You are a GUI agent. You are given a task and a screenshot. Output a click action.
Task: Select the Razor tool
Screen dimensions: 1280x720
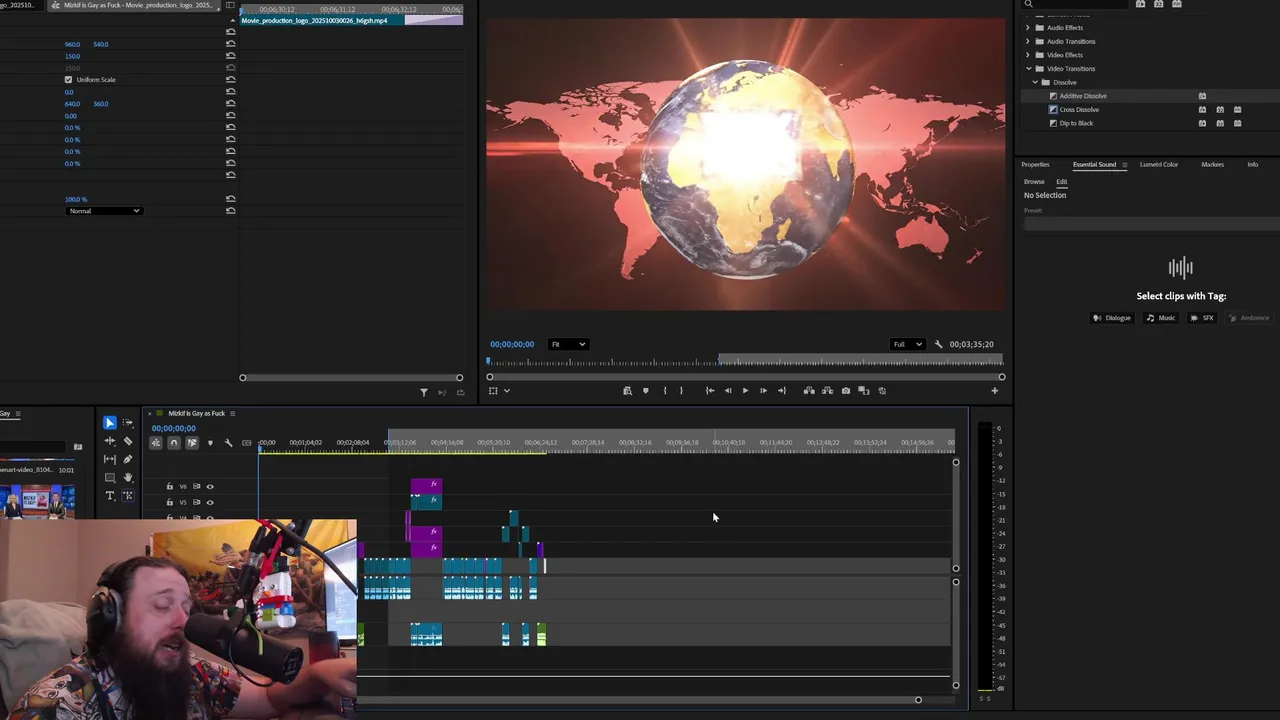point(128,441)
